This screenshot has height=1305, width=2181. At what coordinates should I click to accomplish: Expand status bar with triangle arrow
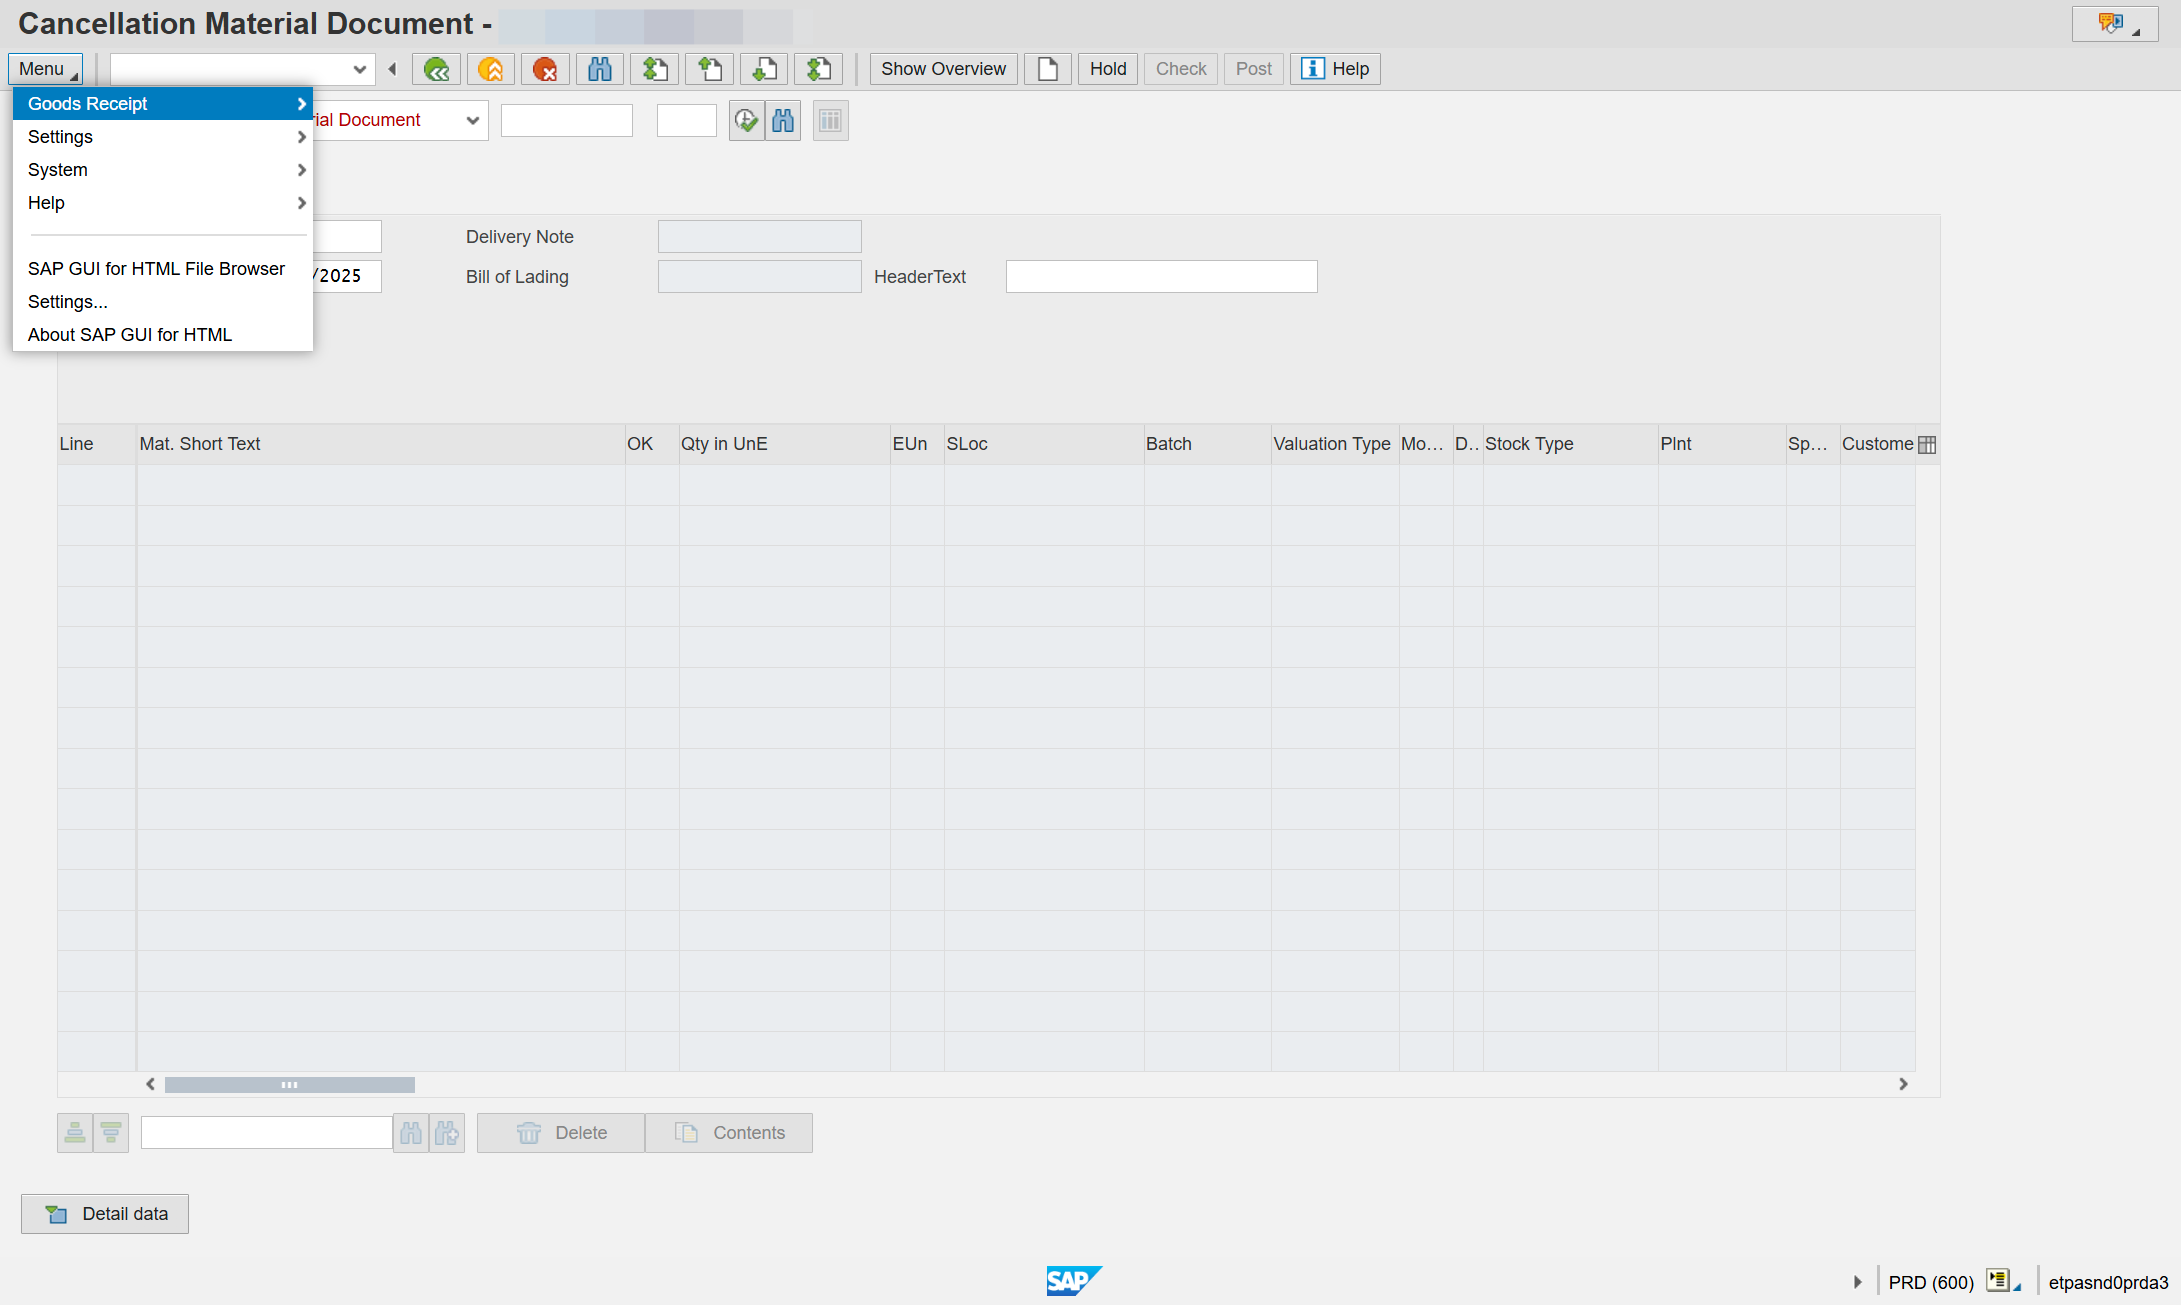1858,1282
